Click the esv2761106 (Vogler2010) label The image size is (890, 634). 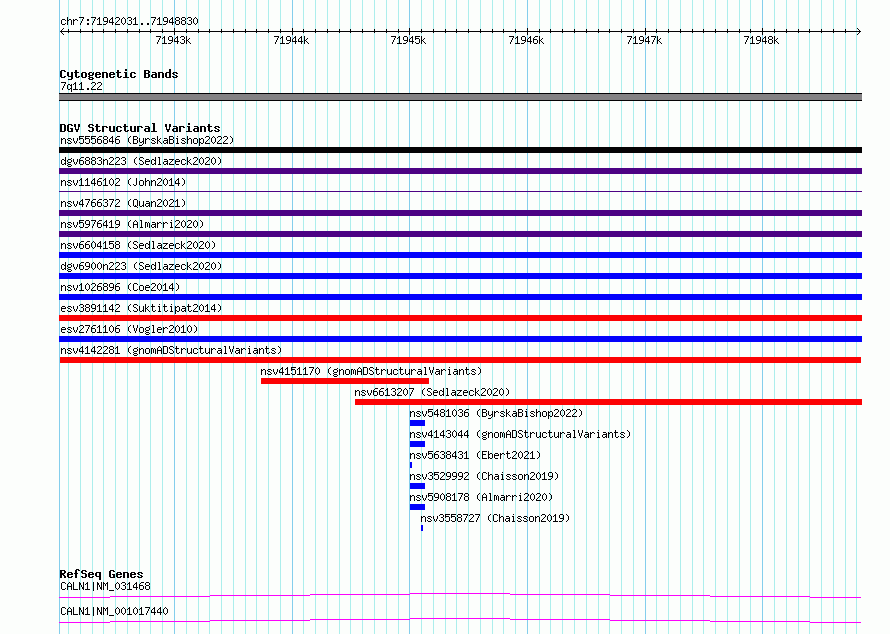coord(128,329)
